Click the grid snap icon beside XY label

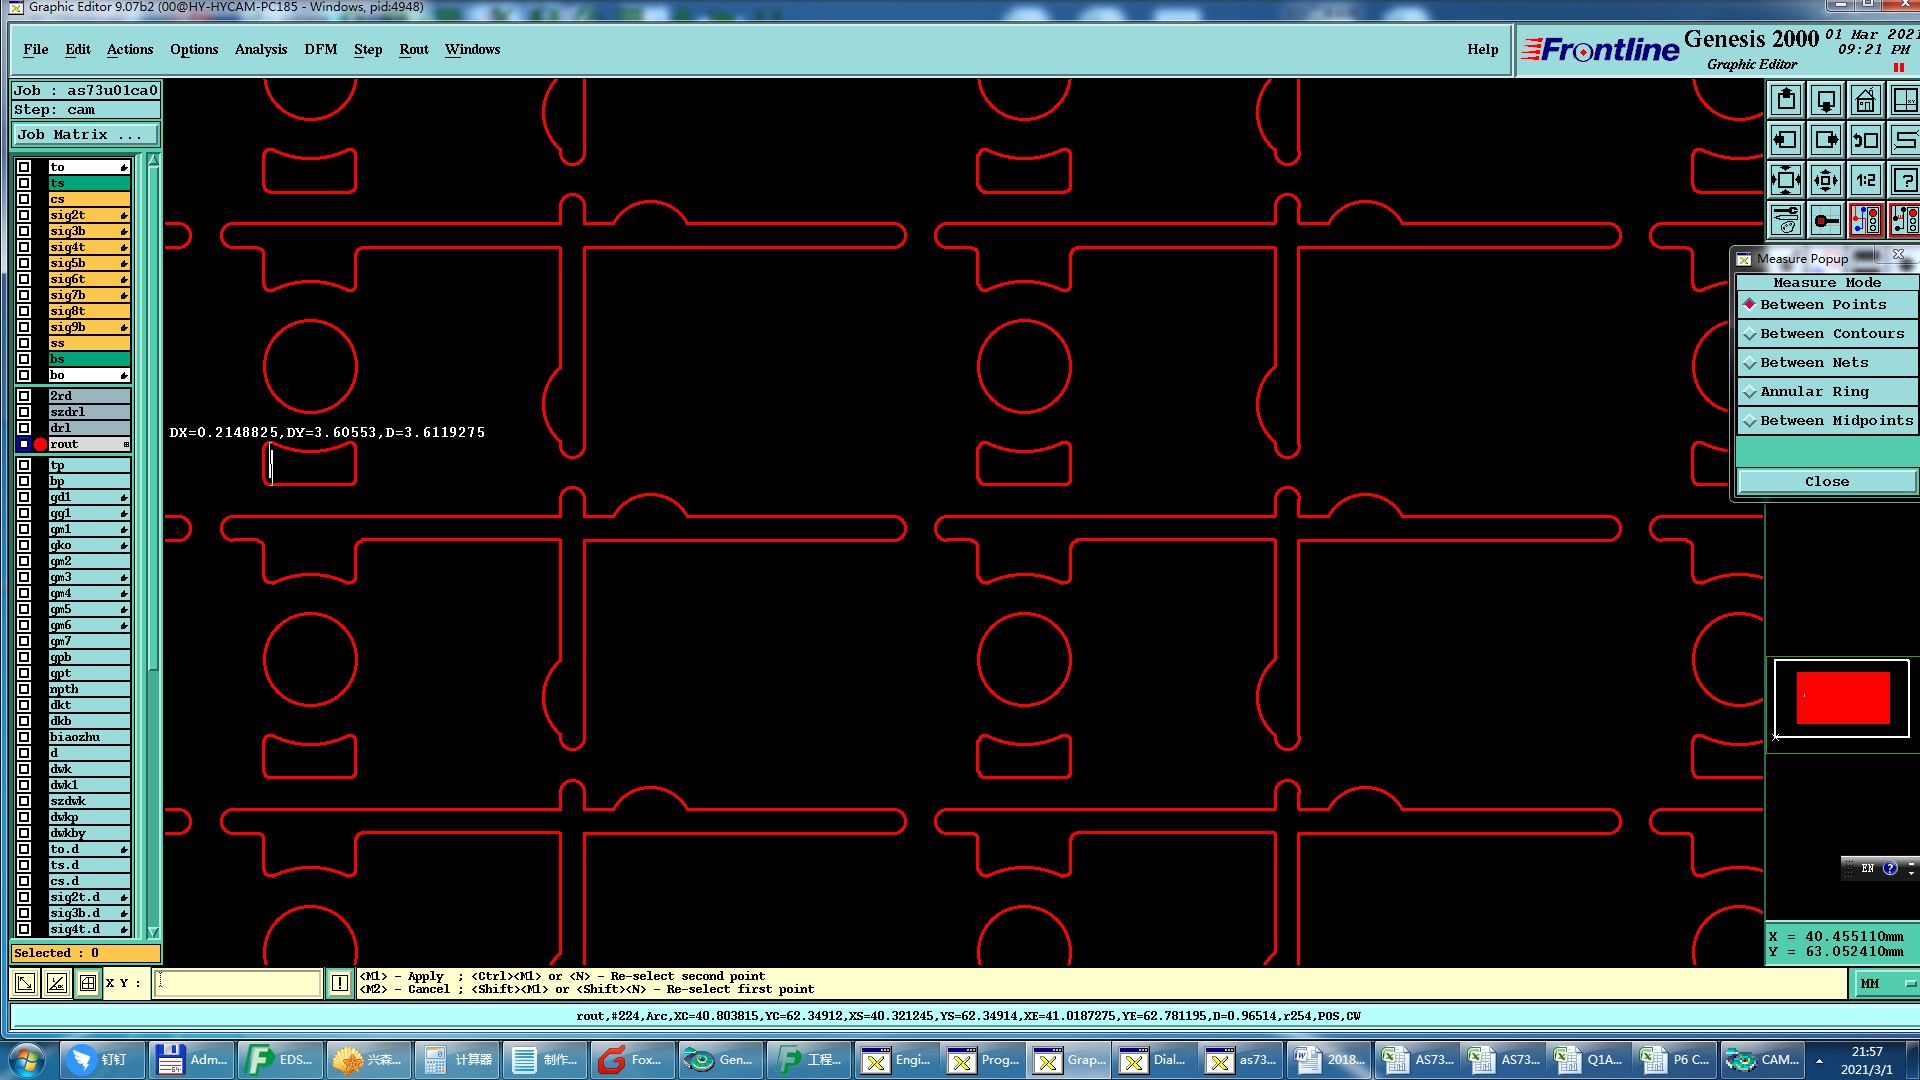(88, 984)
